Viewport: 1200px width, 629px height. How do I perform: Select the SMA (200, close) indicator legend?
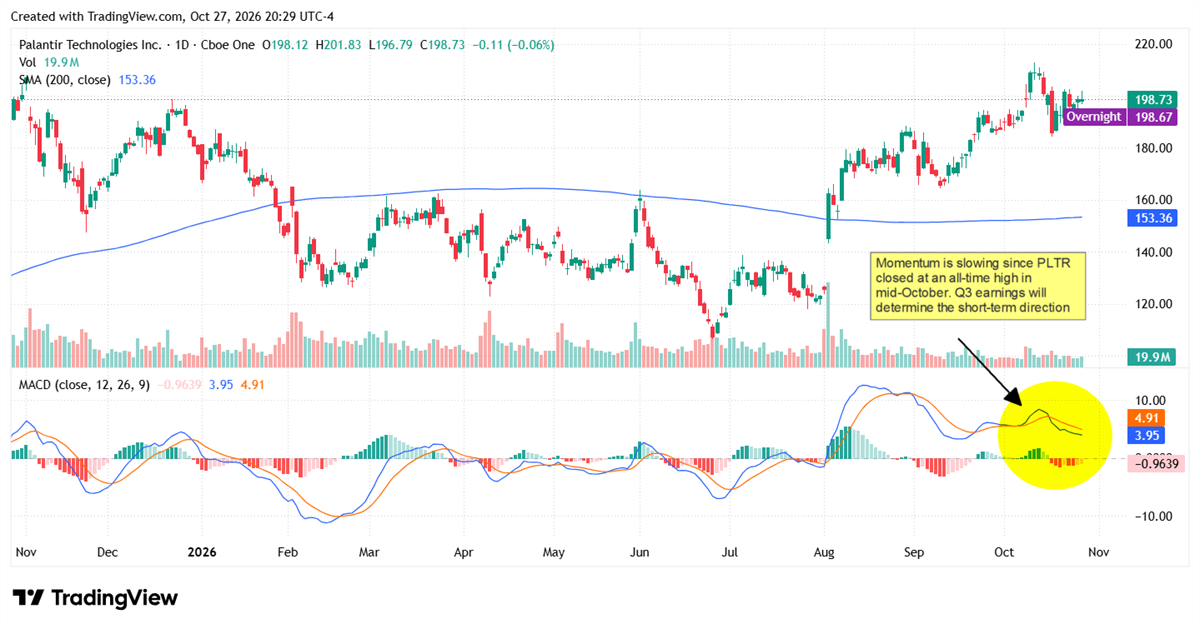coord(86,79)
